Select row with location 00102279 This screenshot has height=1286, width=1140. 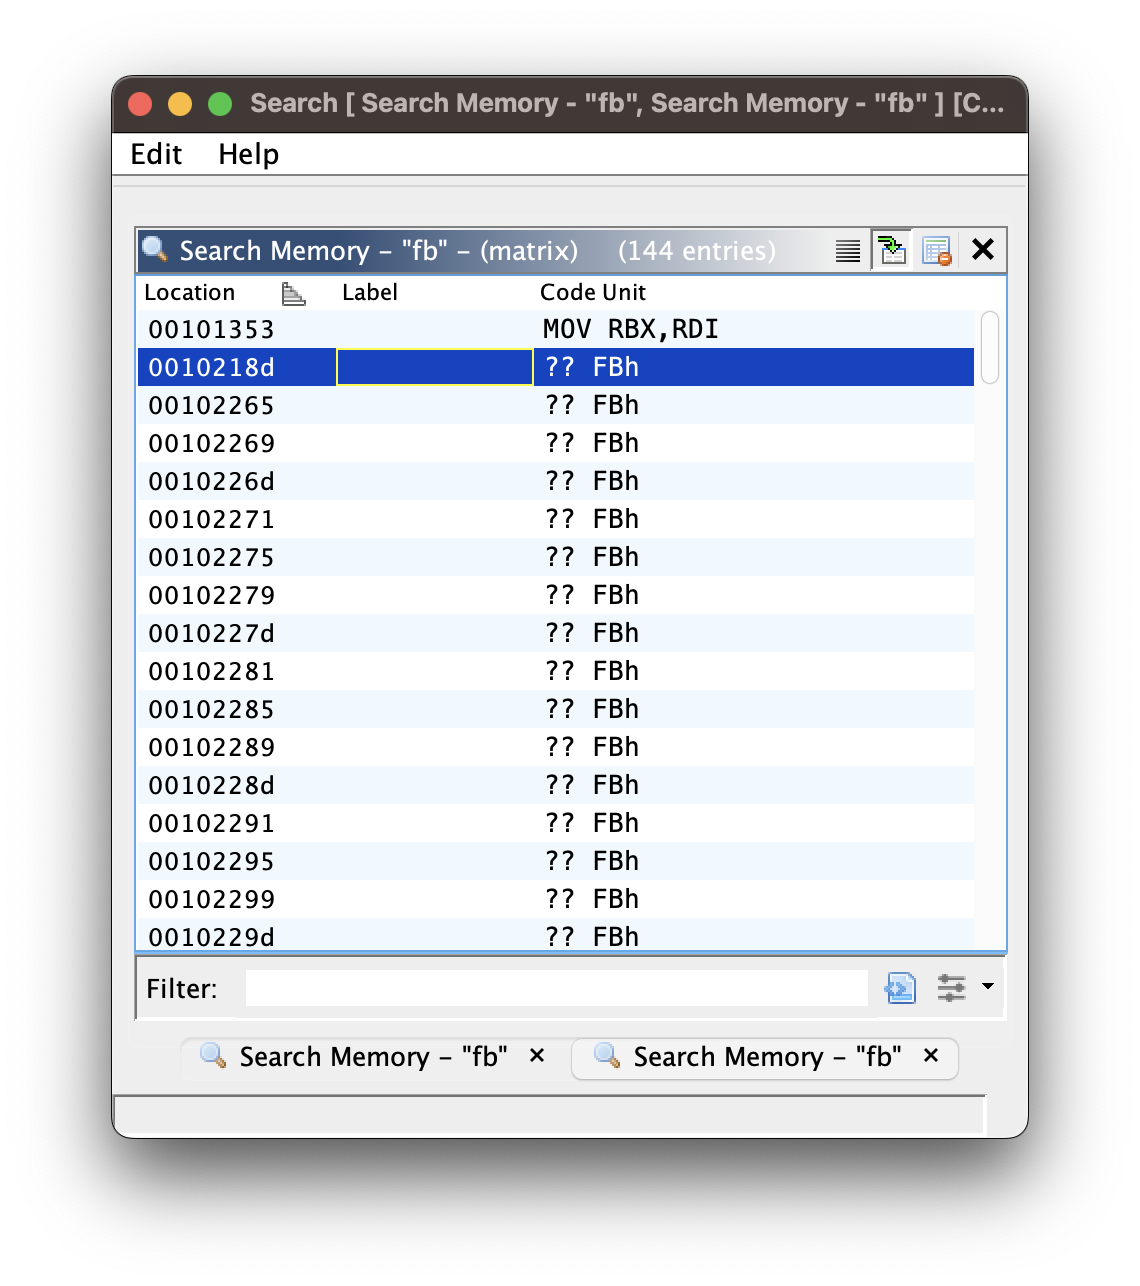[x=555, y=596]
